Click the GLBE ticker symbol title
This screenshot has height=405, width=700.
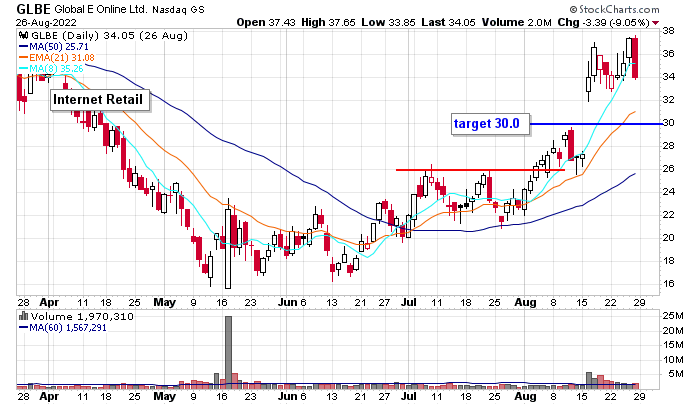[x=33, y=9]
